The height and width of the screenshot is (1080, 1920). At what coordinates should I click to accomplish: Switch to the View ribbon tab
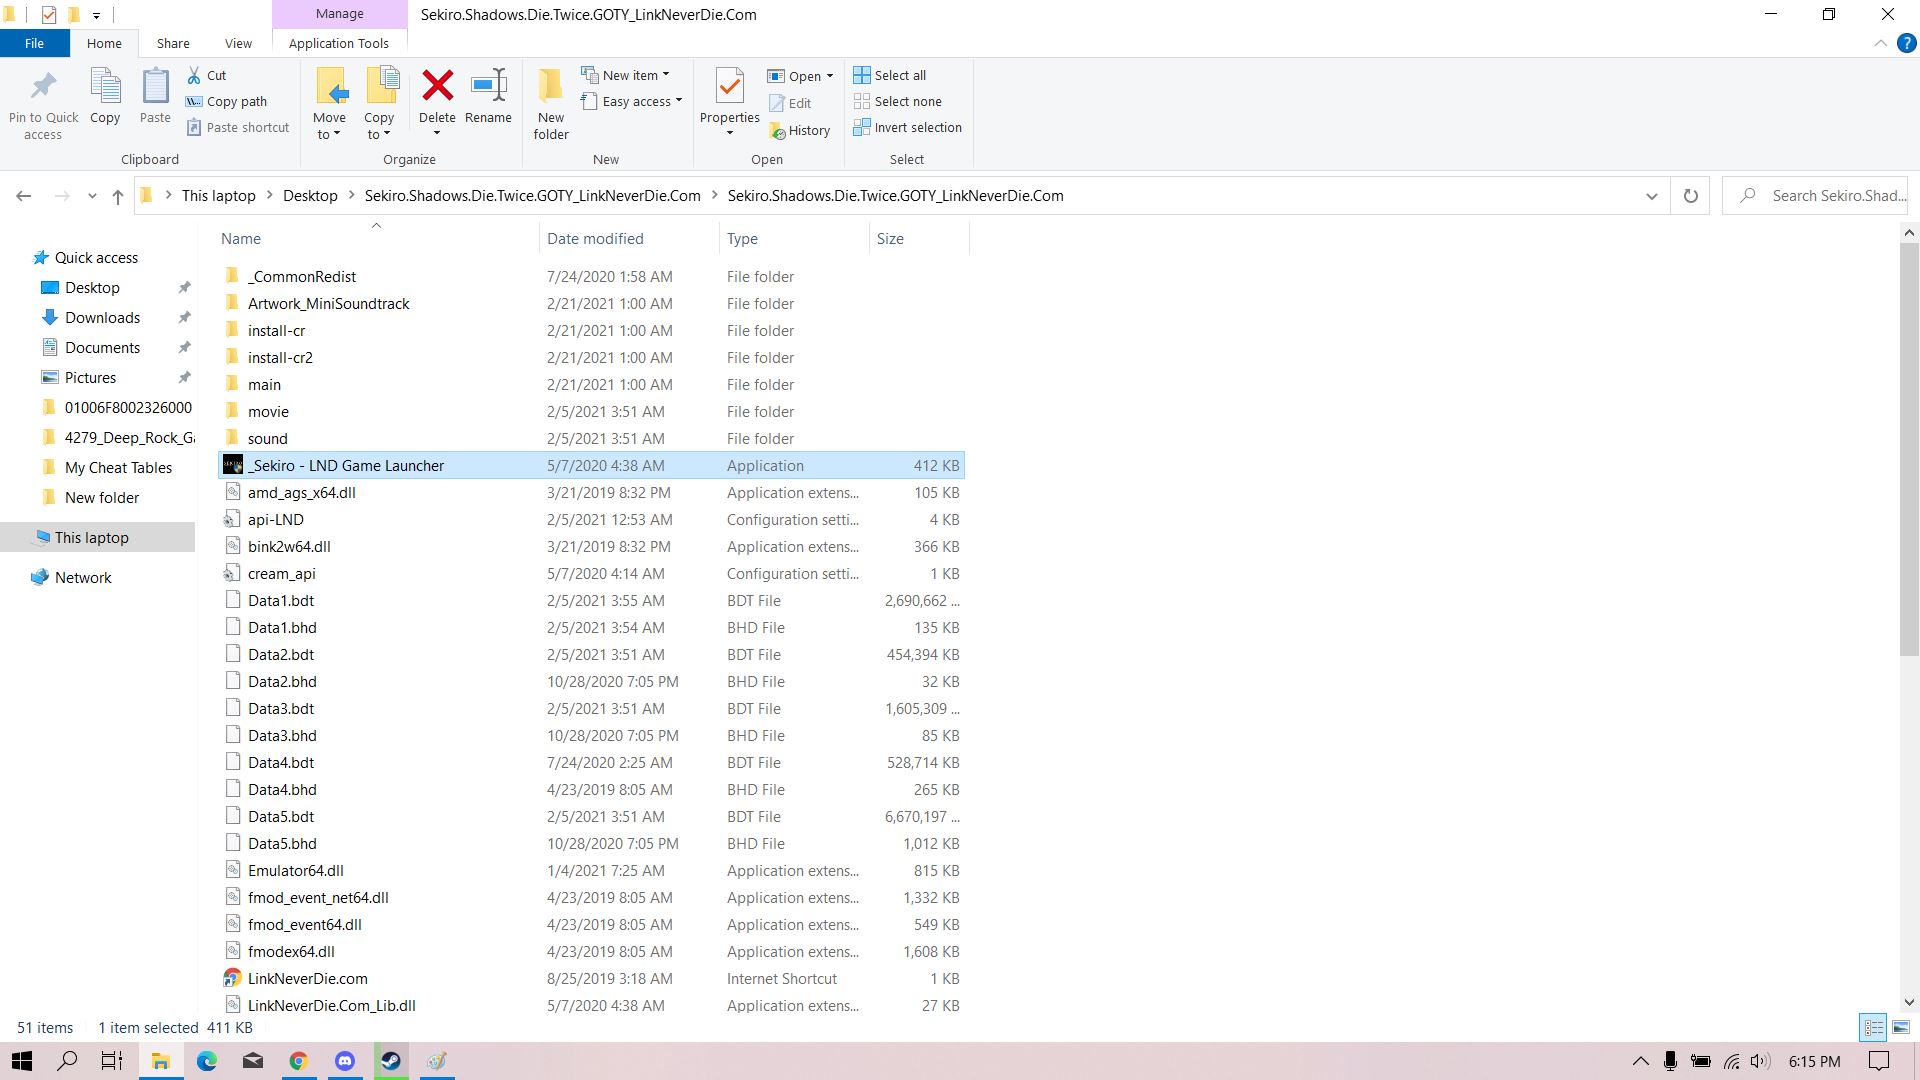[x=238, y=43]
